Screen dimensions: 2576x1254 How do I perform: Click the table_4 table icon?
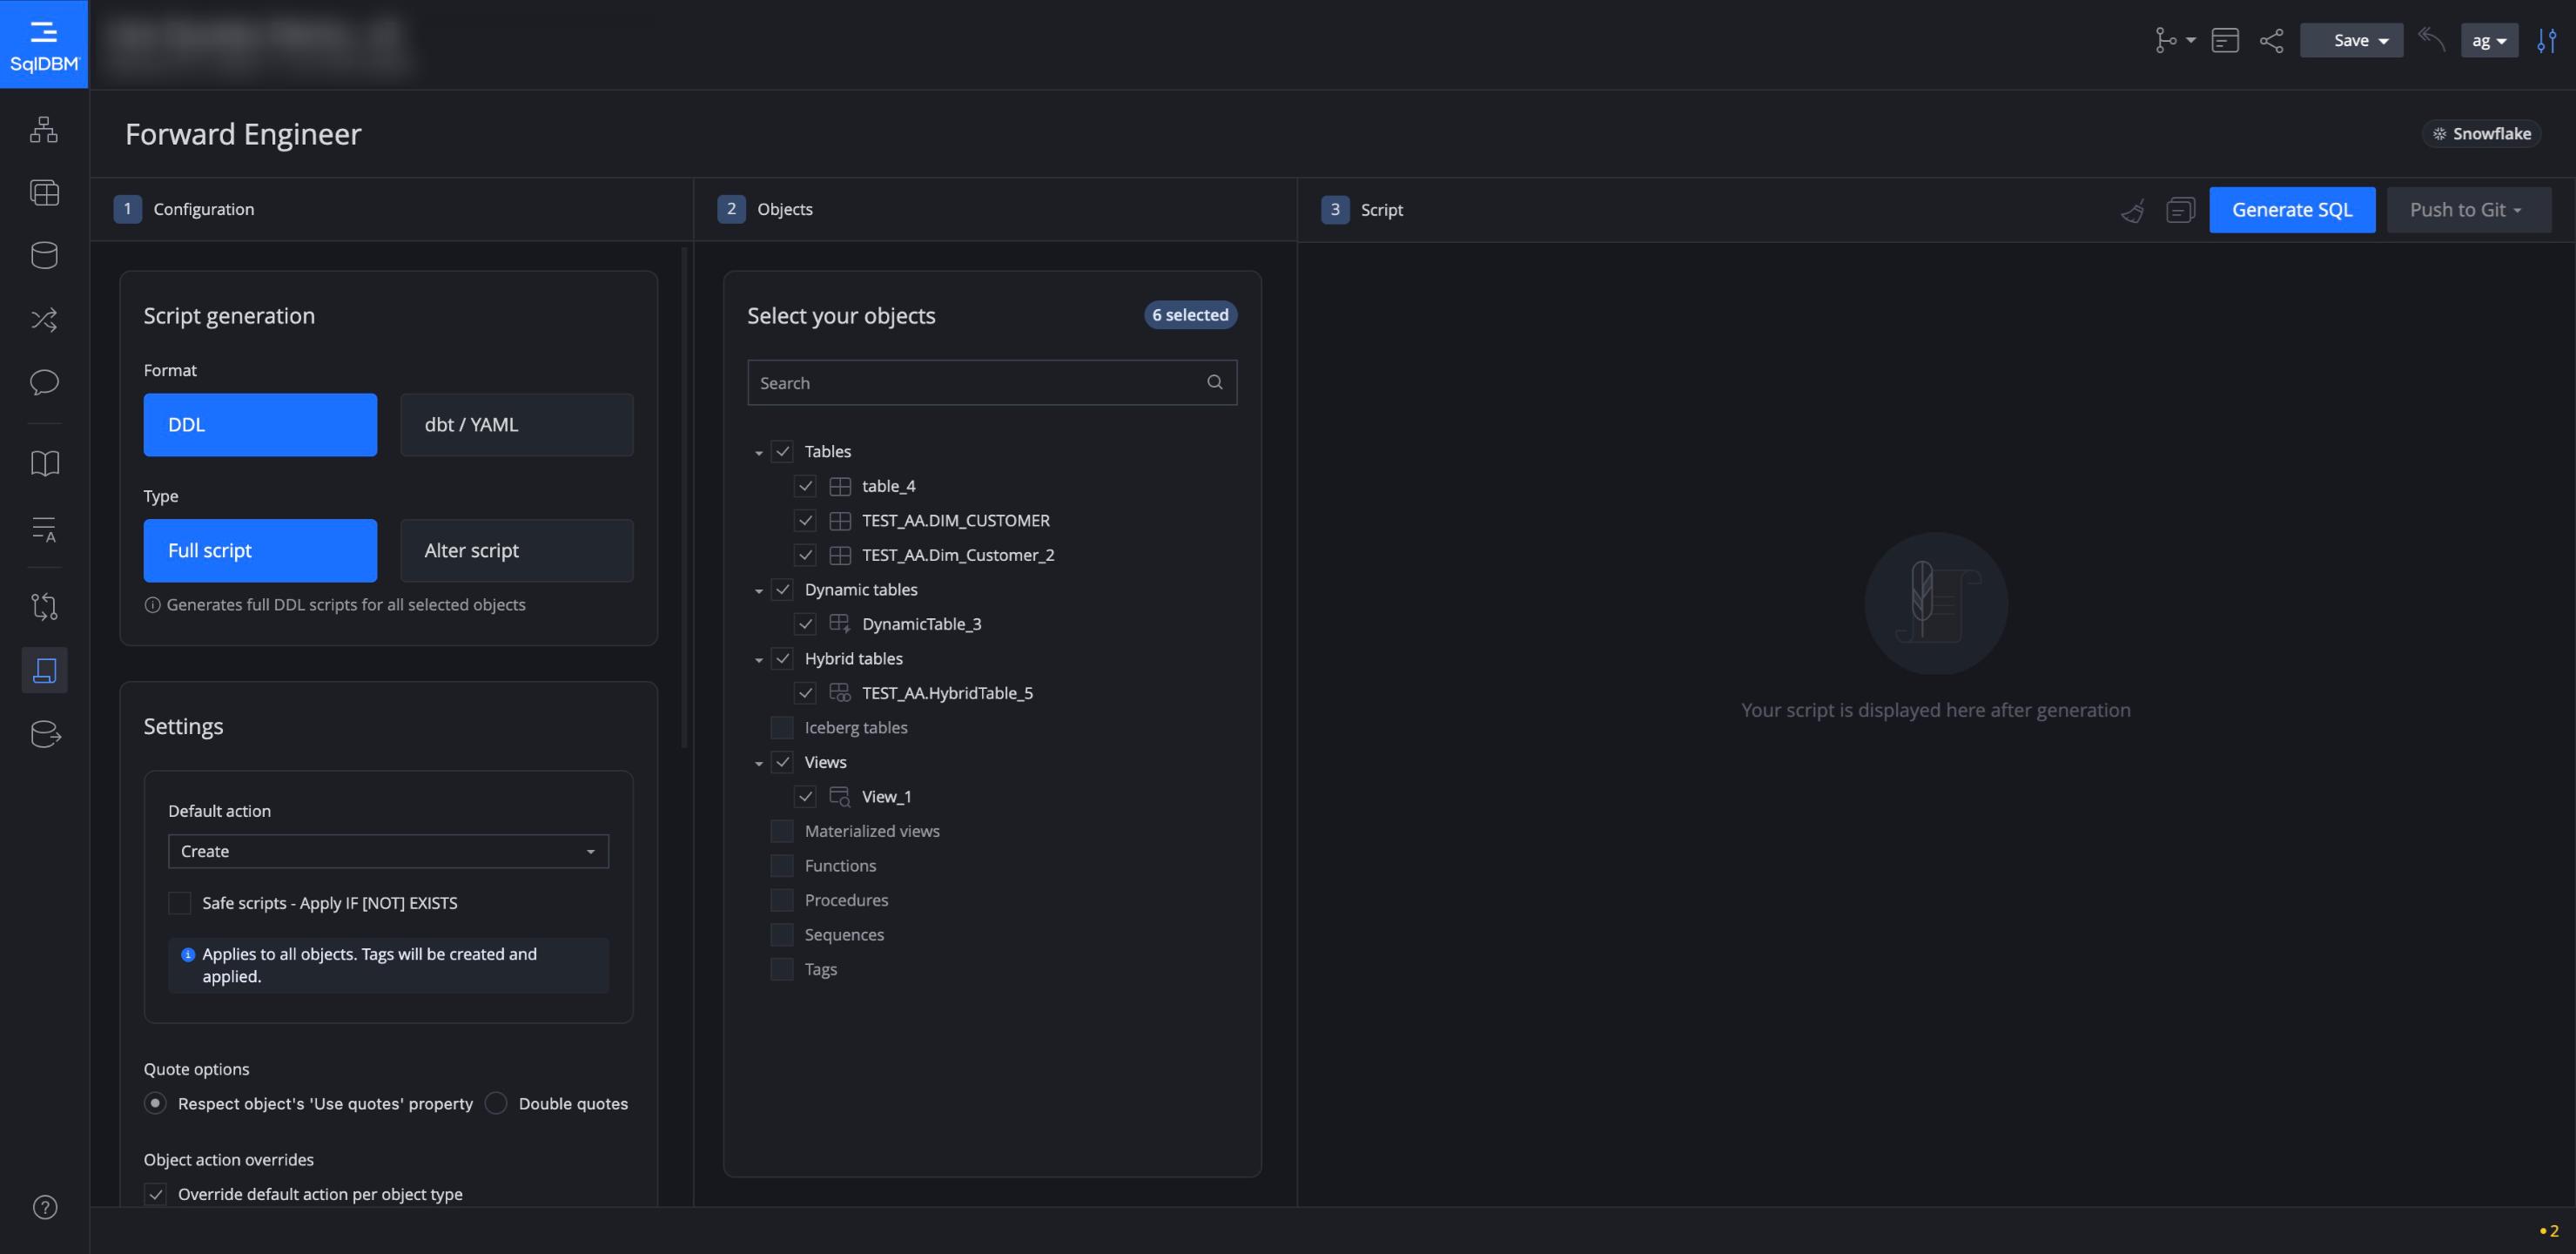[840, 486]
